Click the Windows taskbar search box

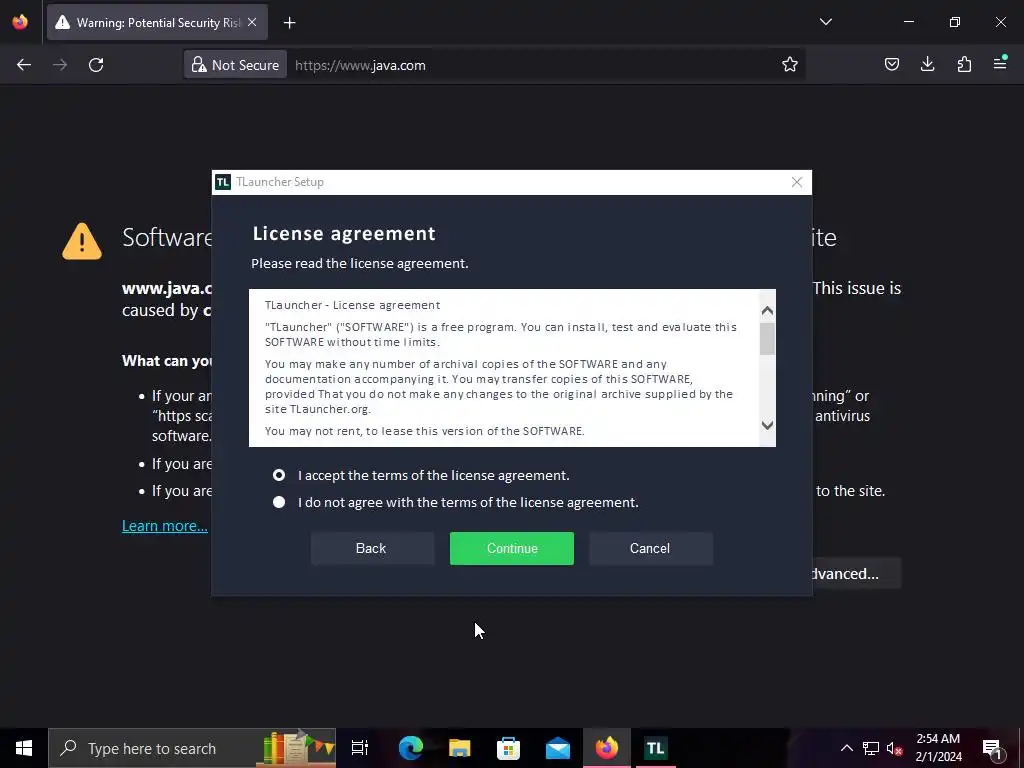point(192,748)
